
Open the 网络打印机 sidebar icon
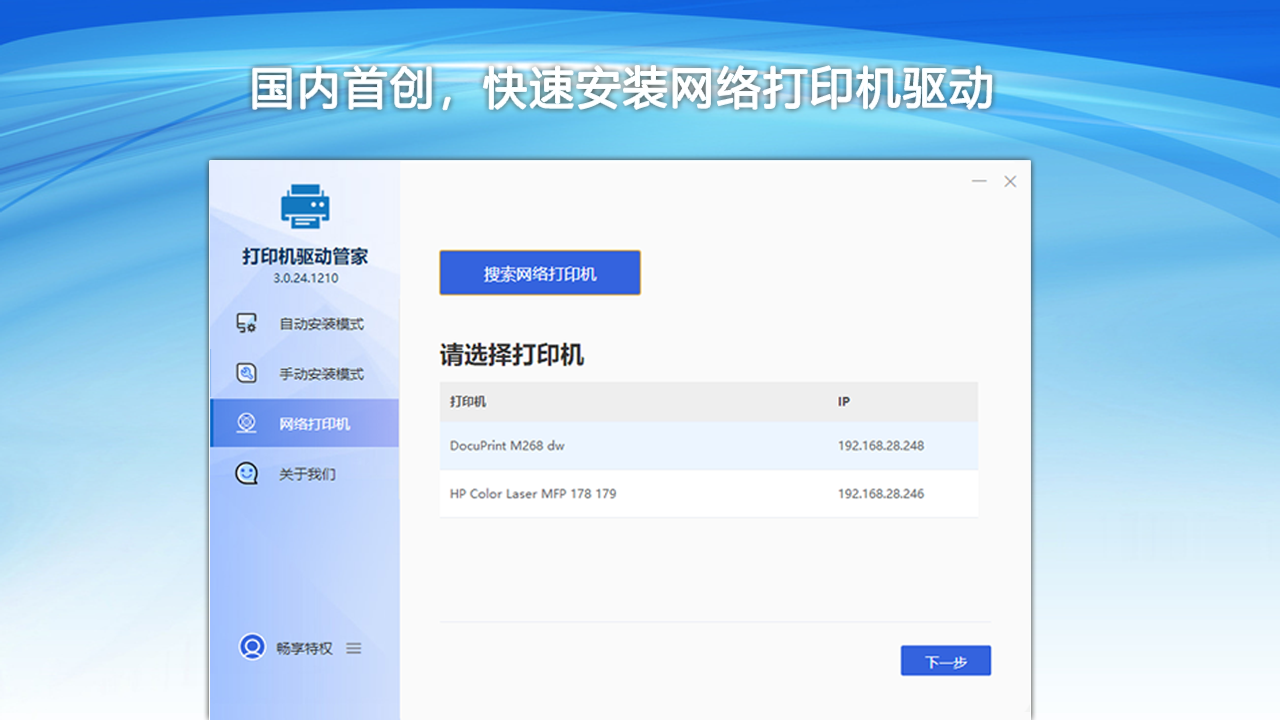246,422
